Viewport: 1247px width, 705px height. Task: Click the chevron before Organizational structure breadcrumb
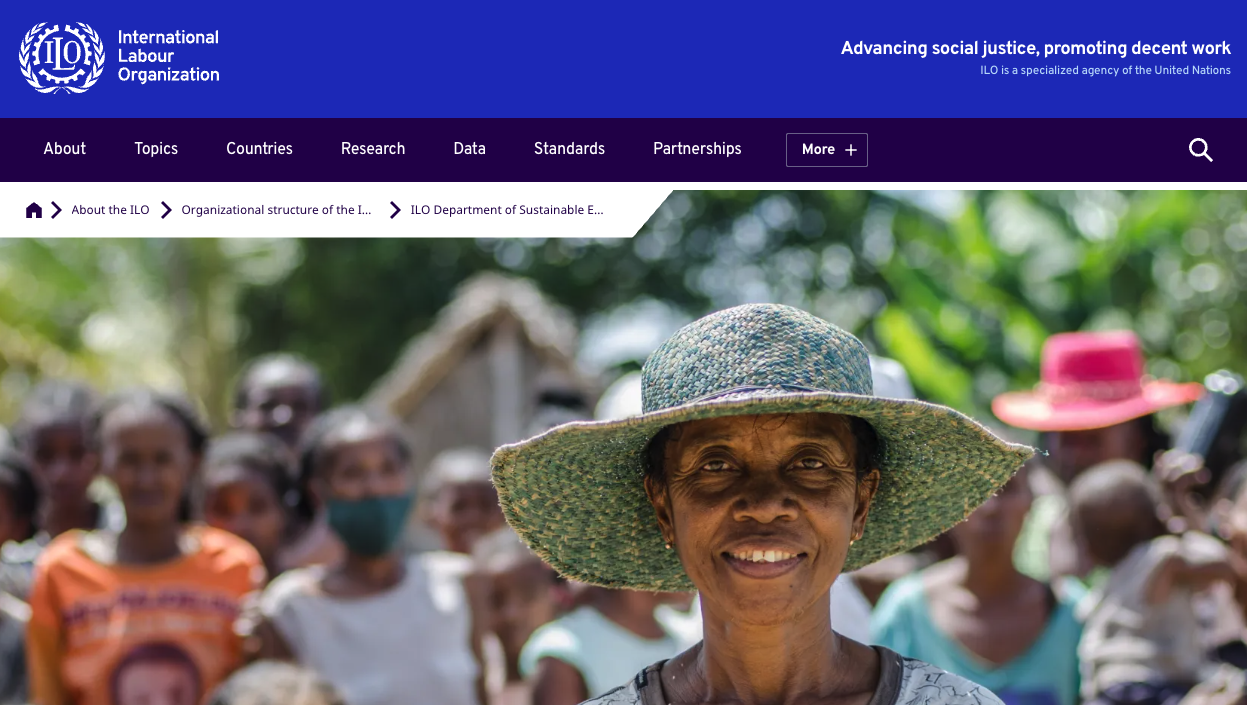(x=166, y=210)
